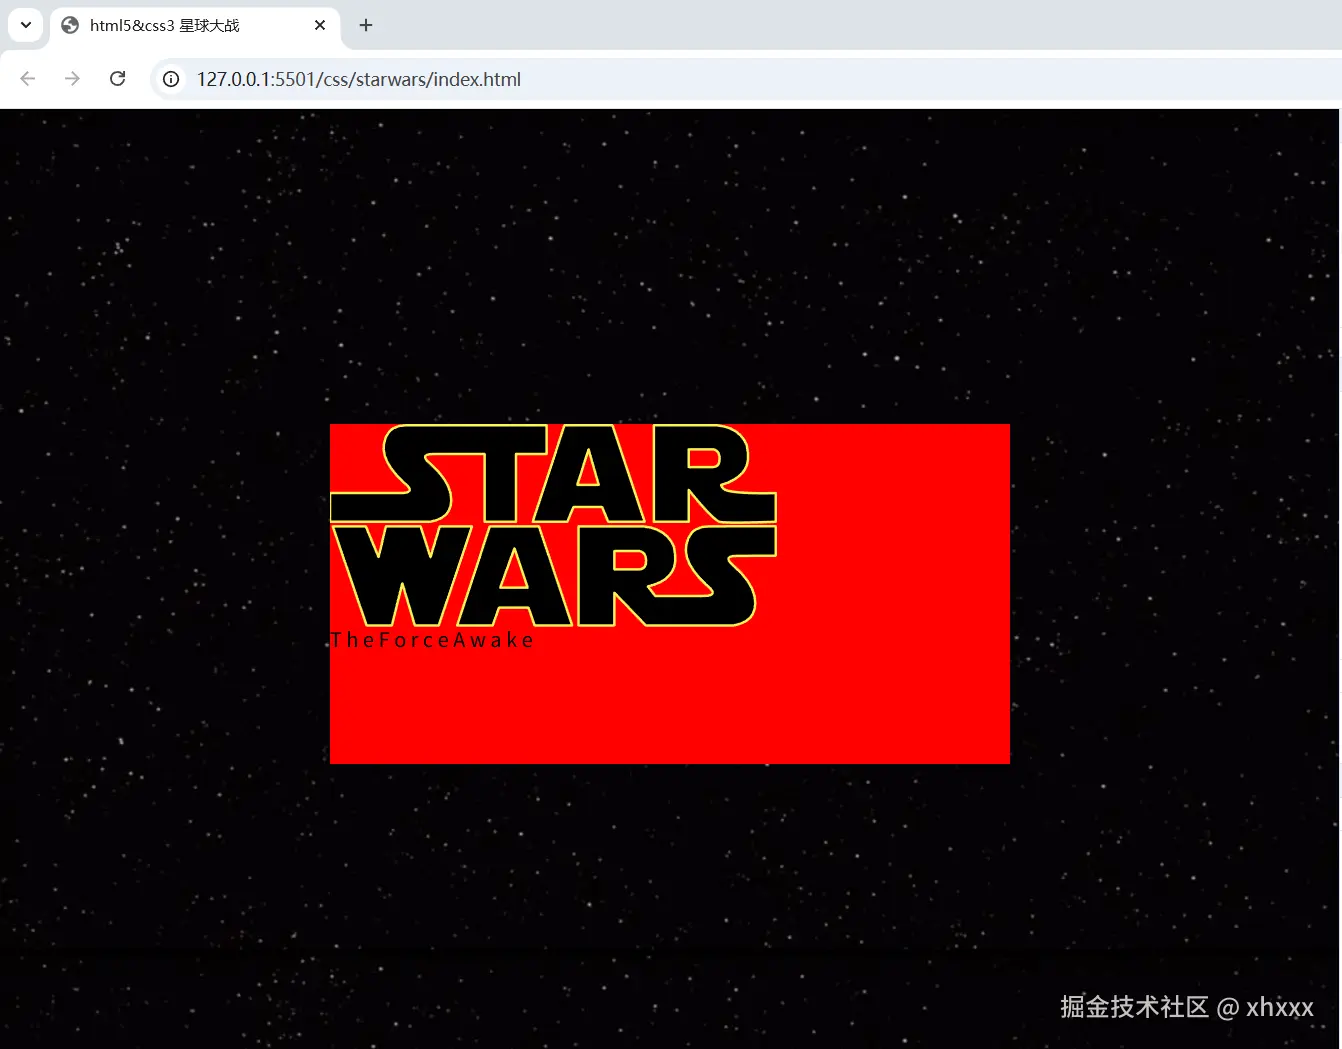1342x1049 pixels.
Task: View site information icon
Action: click(x=172, y=79)
